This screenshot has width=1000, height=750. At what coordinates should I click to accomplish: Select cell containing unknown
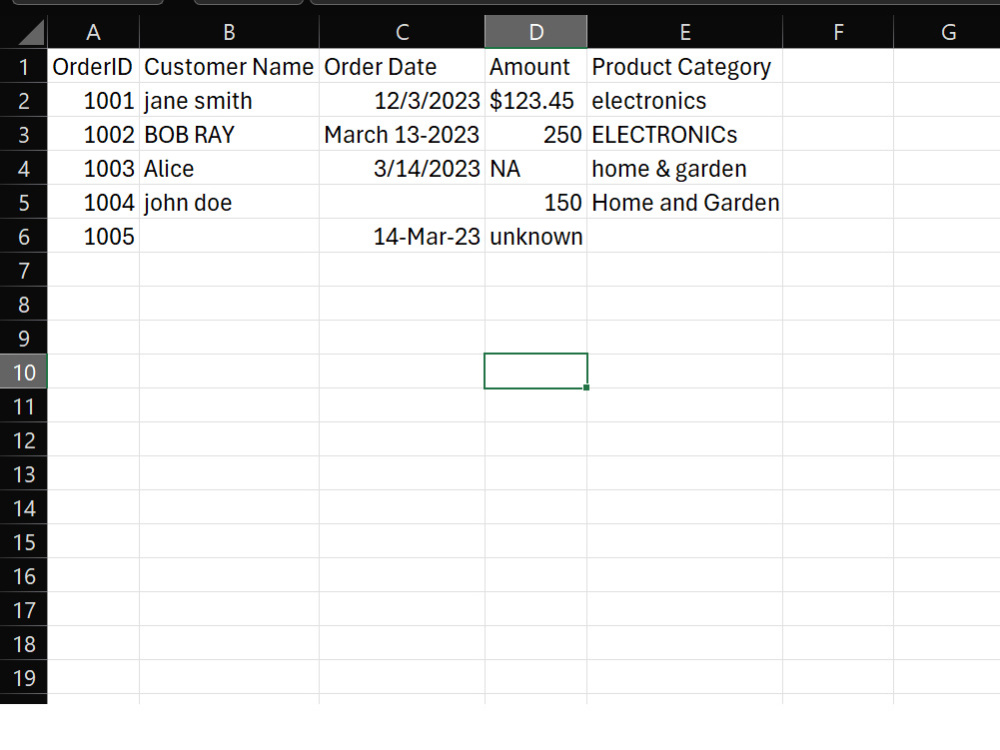[536, 236]
